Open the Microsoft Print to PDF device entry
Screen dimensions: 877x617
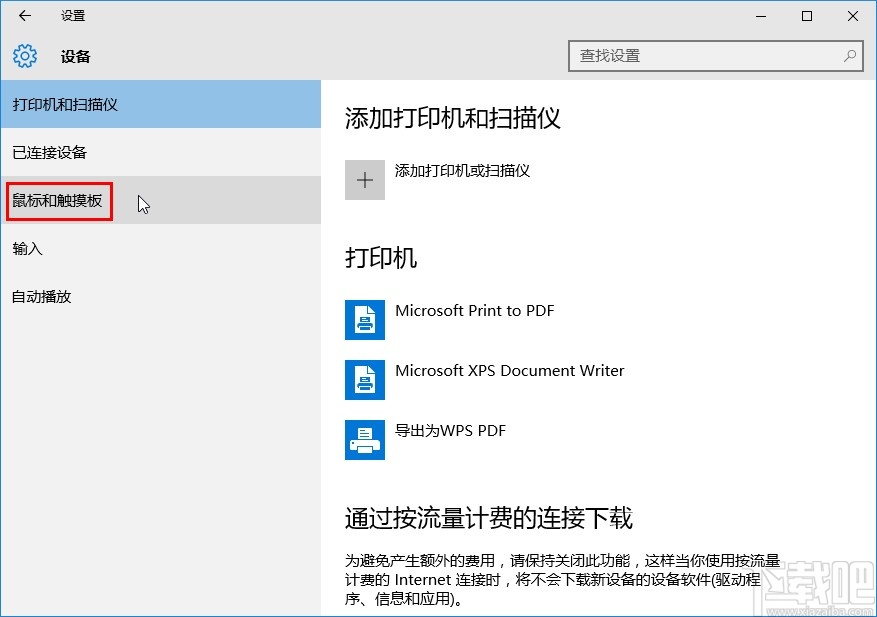[x=476, y=311]
